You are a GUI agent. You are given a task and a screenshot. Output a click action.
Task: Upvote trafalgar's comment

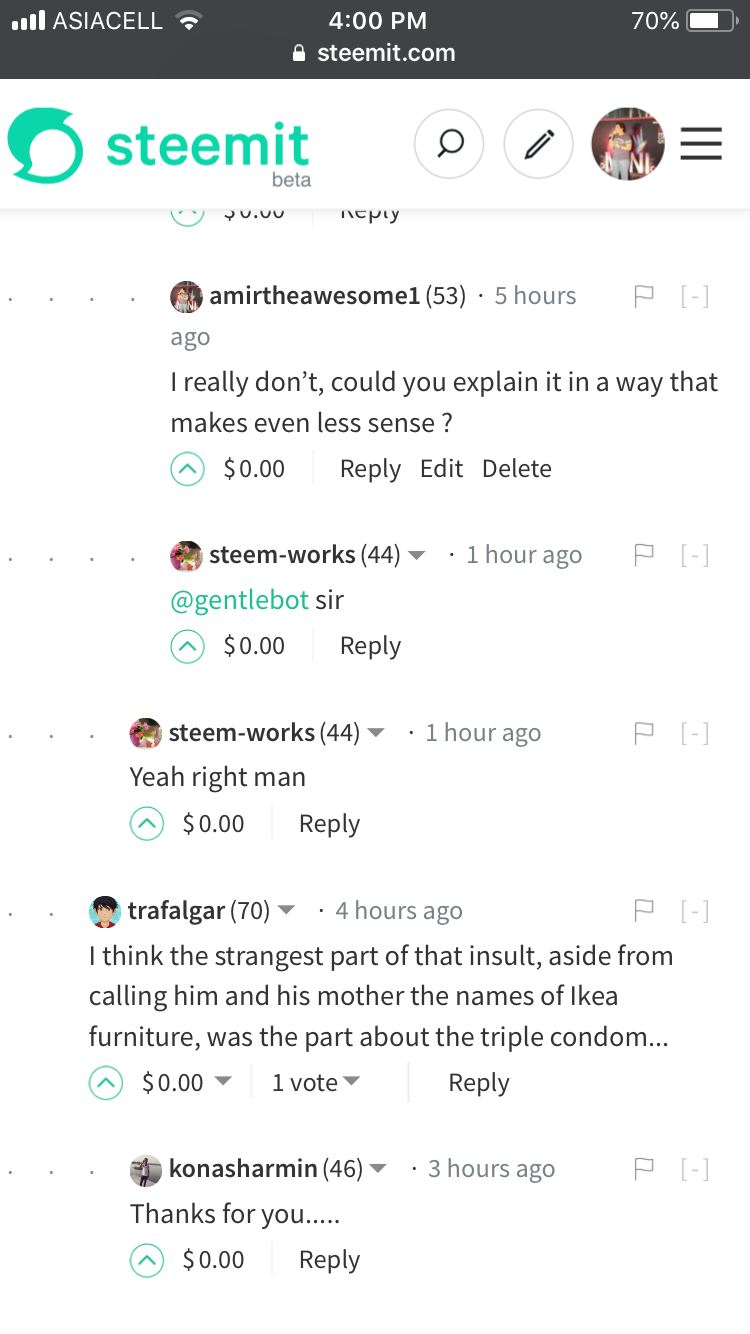click(106, 1083)
